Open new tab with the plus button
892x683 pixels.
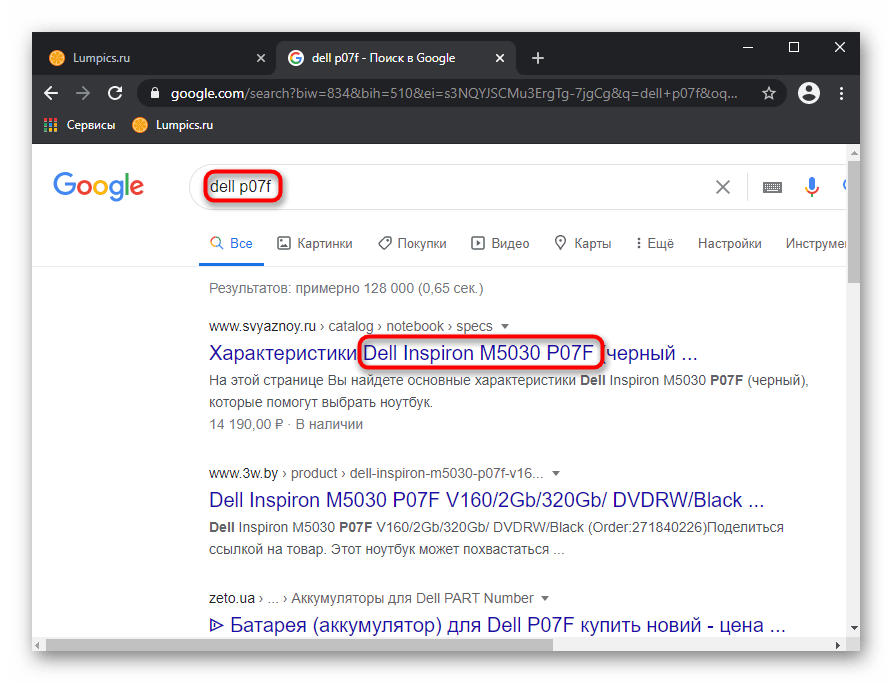538,58
